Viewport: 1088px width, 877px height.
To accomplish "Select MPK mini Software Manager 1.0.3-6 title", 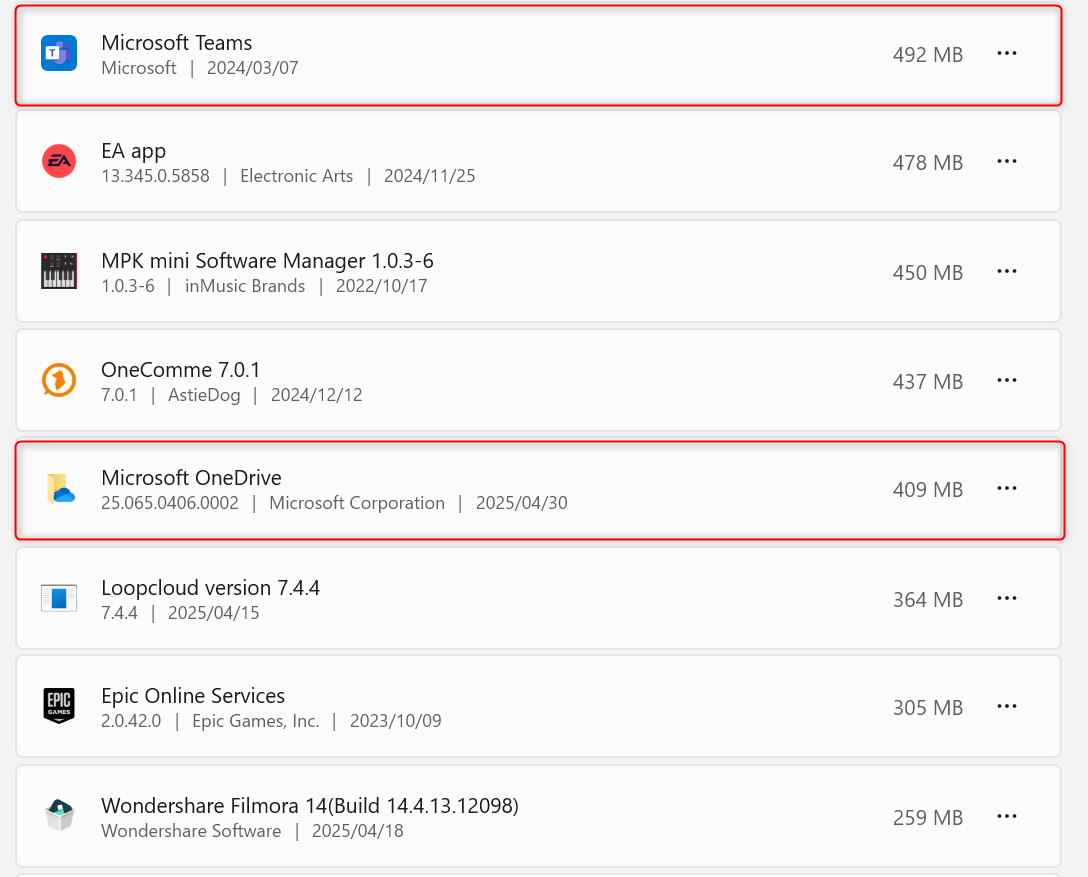I will click(267, 261).
